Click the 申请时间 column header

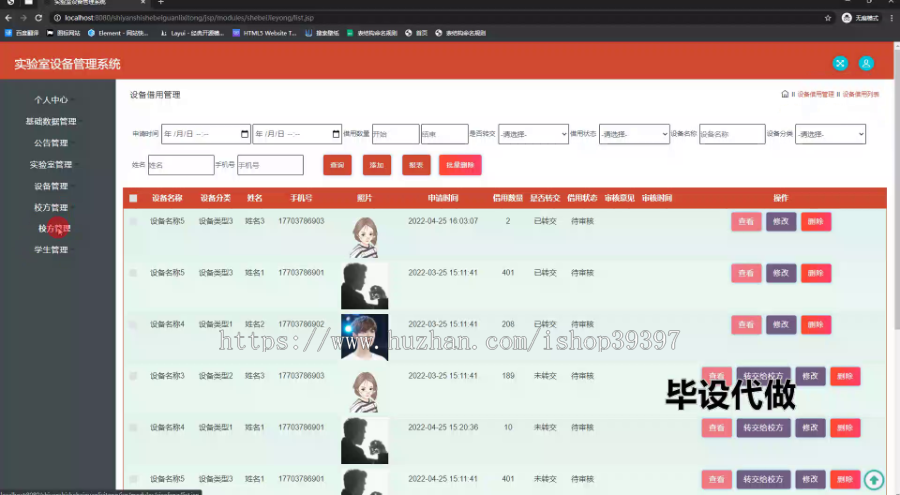click(x=443, y=198)
